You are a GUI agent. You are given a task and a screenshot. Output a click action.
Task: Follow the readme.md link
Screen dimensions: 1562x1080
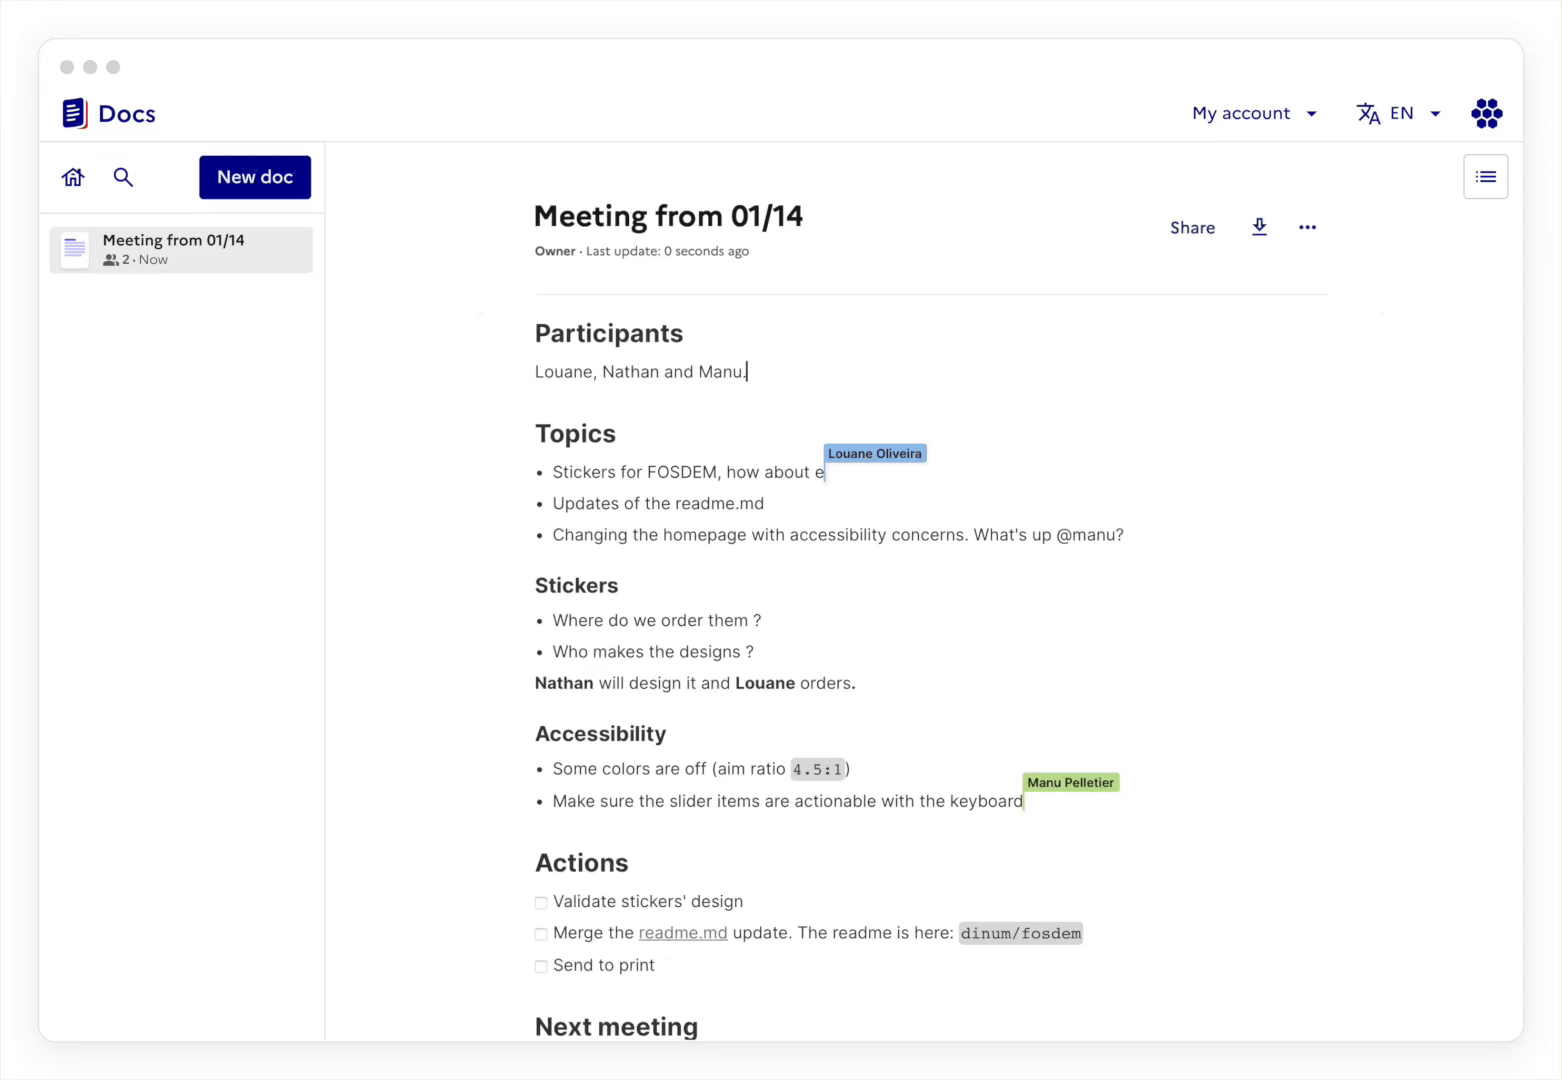(x=683, y=932)
